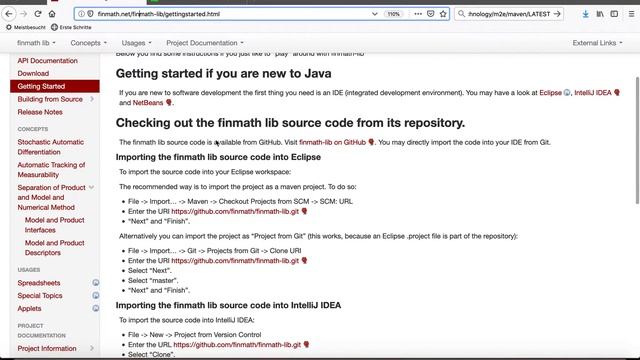Image resolution: width=640 pixels, height=360 pixels.
Task: Open the downloads arrow icon
Action: (585, 14)
